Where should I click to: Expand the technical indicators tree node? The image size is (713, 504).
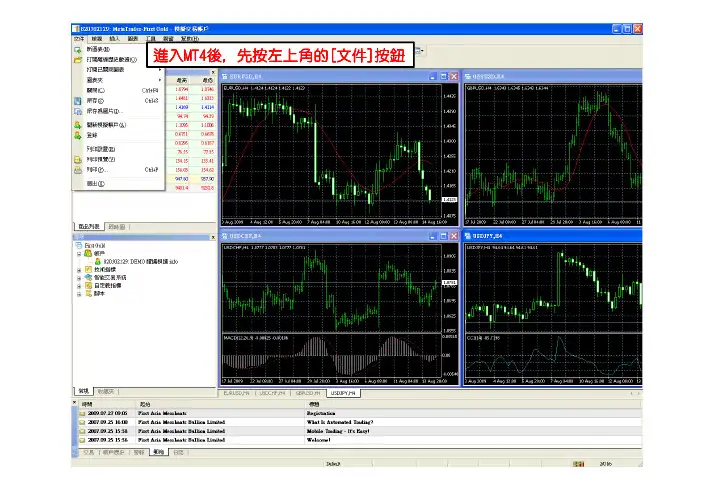tap(79, 270)
